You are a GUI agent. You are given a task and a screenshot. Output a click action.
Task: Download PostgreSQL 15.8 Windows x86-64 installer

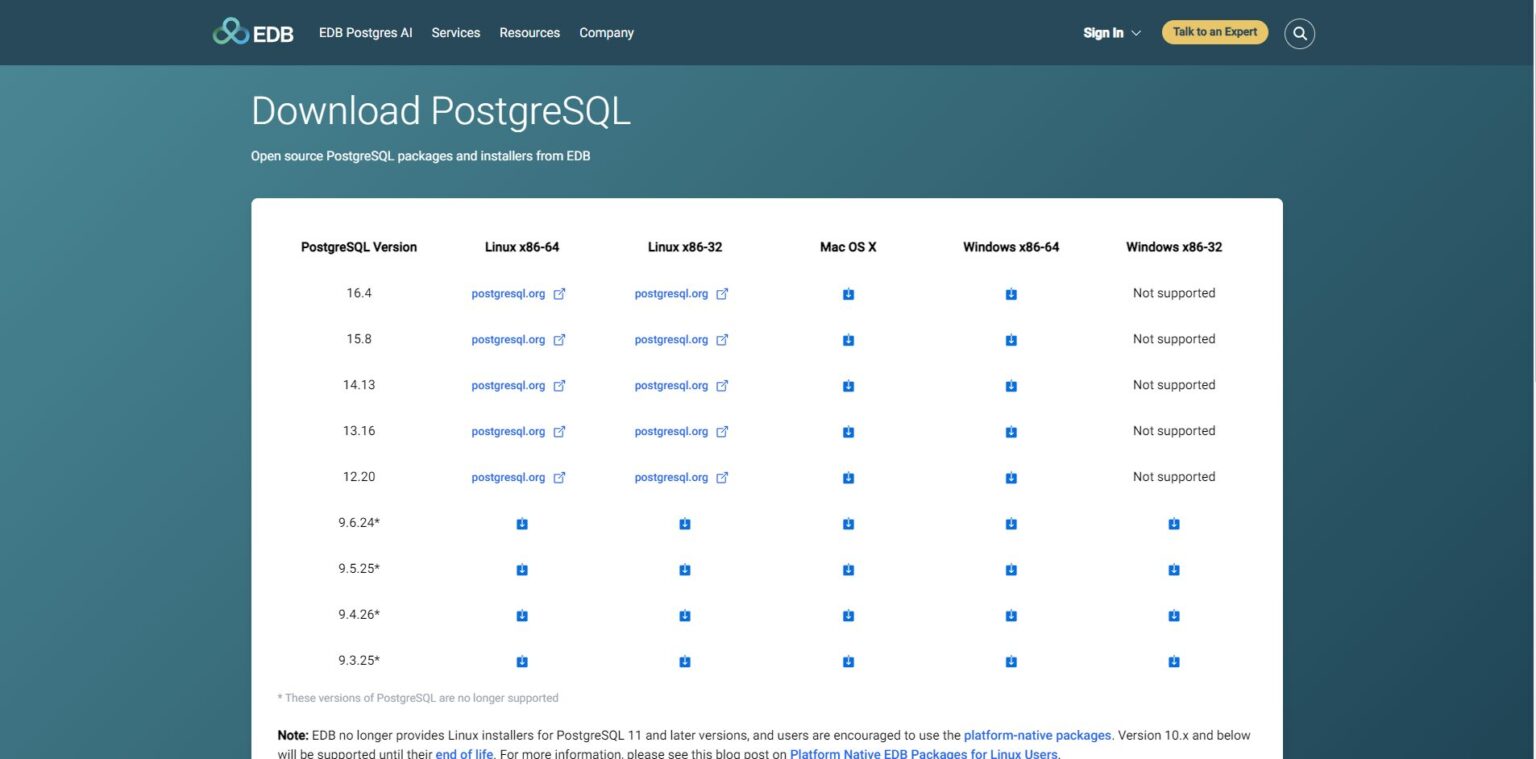(1011, 340)
